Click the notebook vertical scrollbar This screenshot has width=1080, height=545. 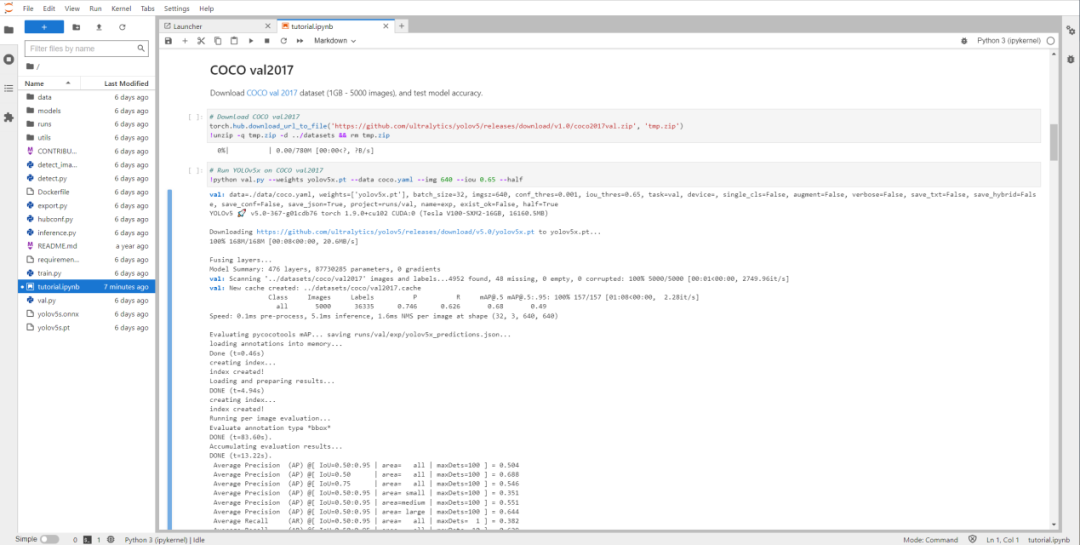pyautogui.click(x=1053, y=140)
